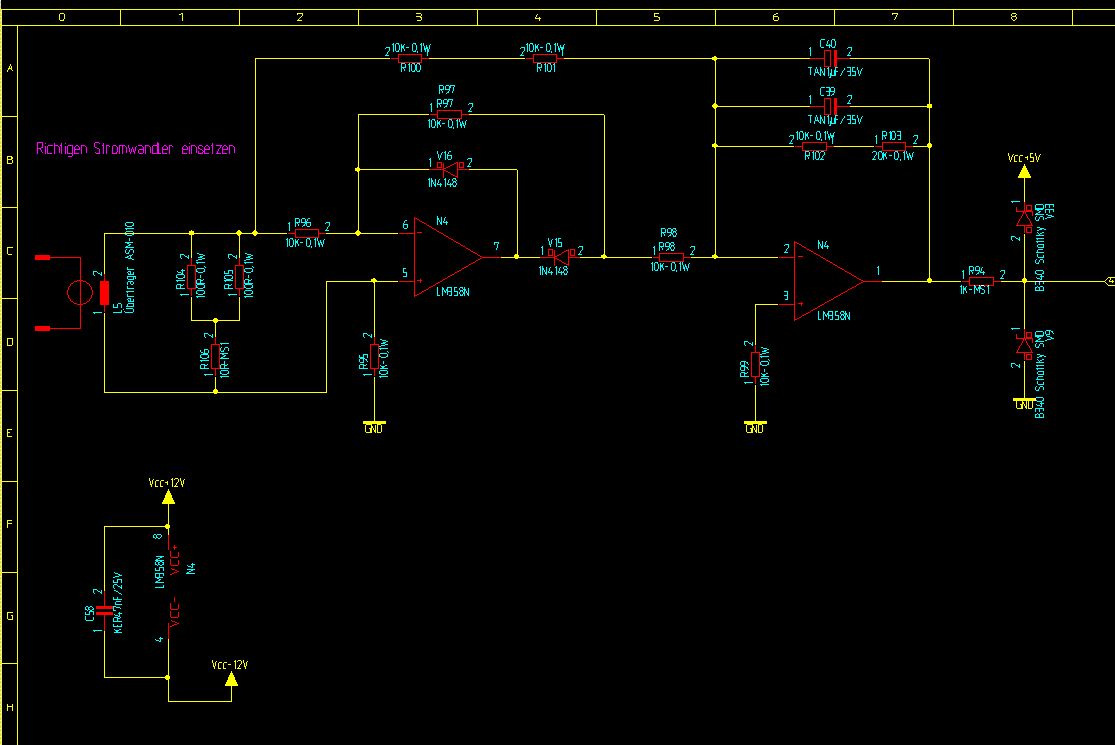Select resistor R100 symbol on top wire

click(x=410, y=59)
